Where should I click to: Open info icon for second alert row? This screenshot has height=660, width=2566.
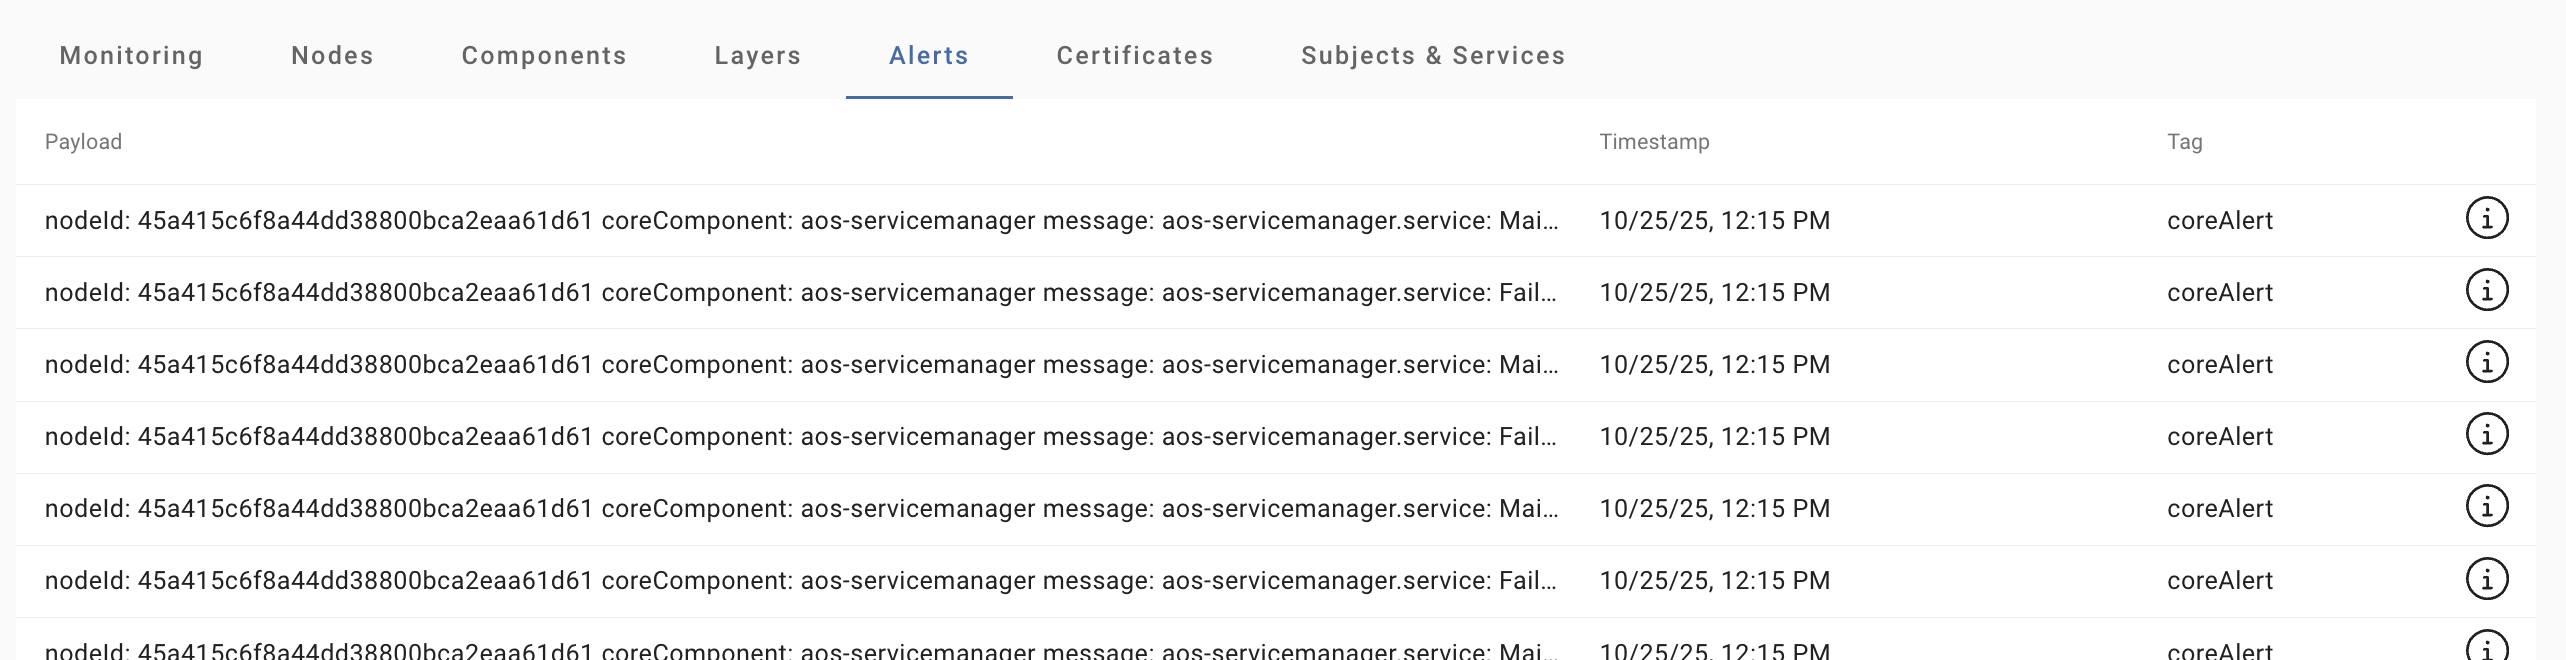[2486, 290]
